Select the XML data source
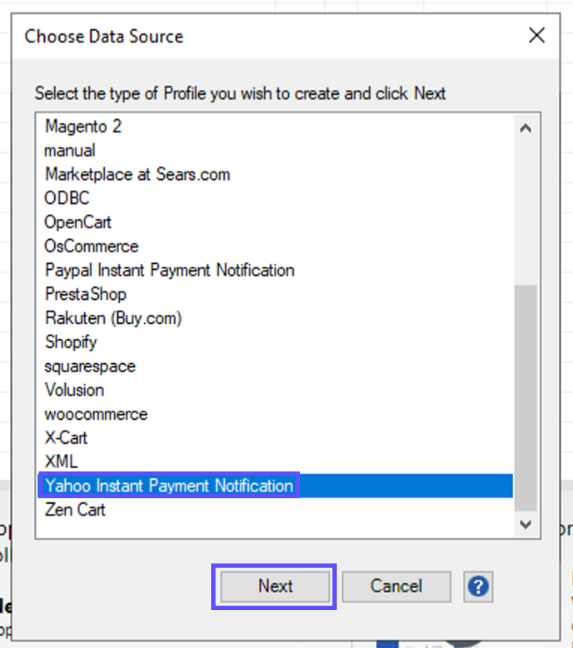This screenshot has width=573, height=648. 61,462
